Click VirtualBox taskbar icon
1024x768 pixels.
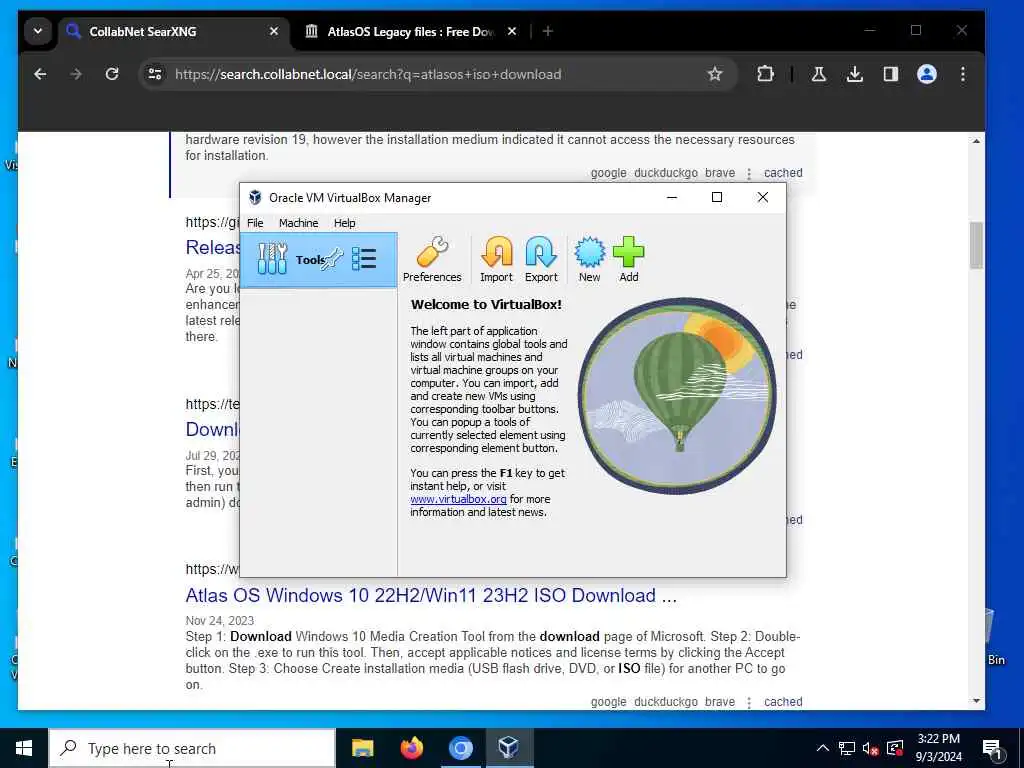(509, 748)
